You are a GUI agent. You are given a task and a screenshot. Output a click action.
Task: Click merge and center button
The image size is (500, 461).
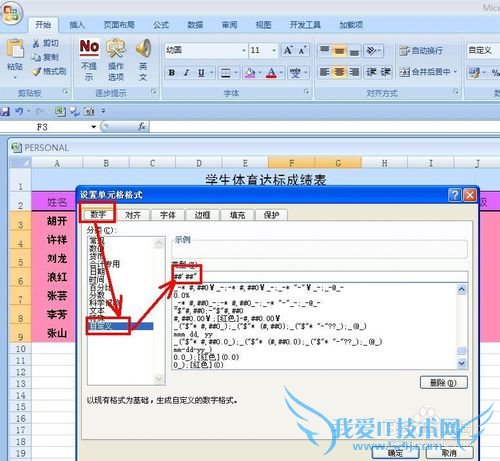click(x=425, y=72)
